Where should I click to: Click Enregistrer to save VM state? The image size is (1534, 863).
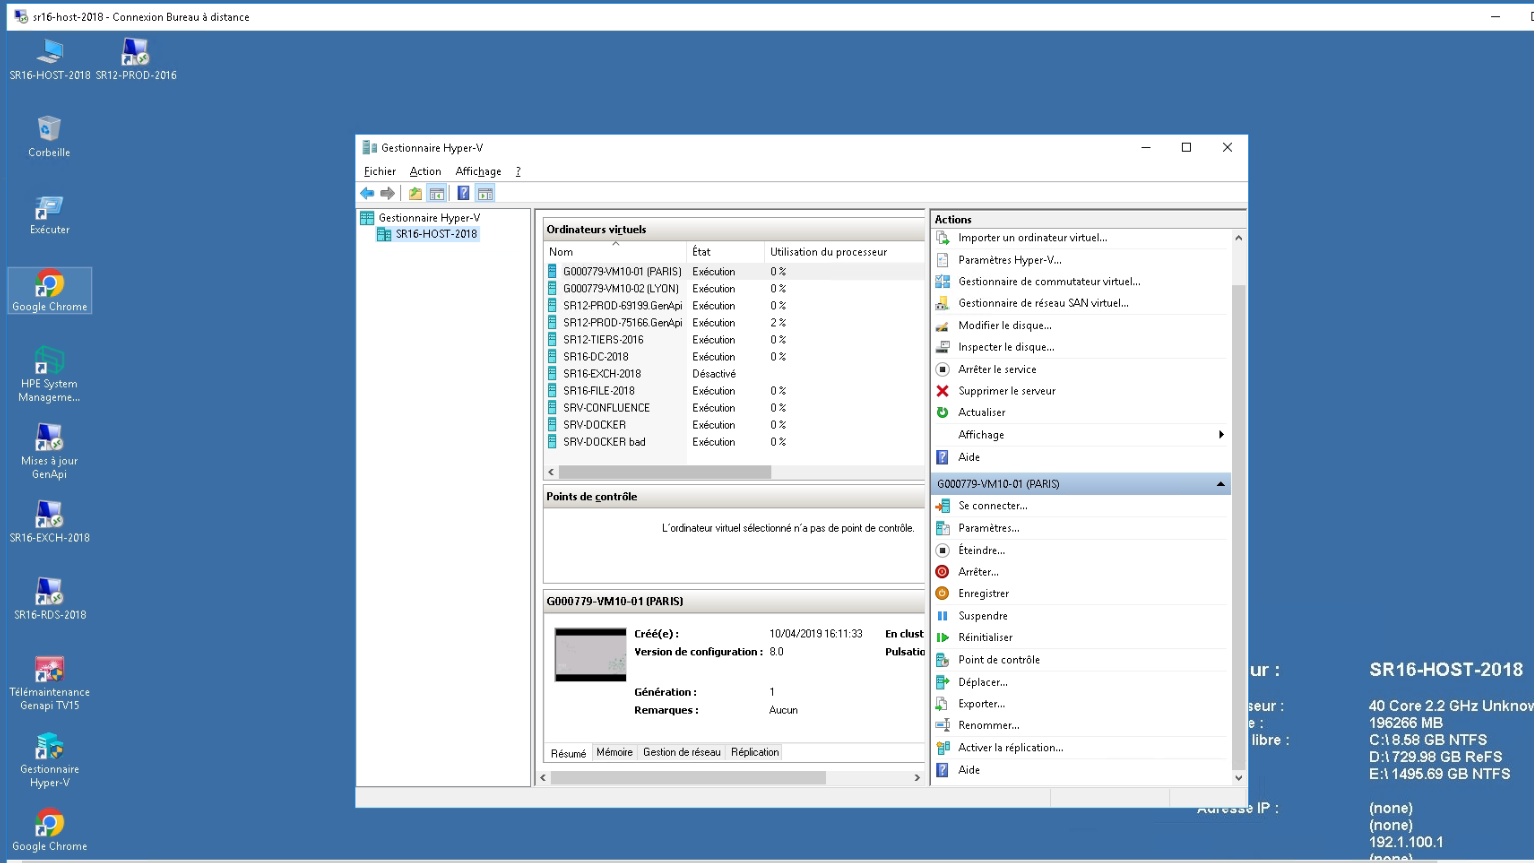coord(983,594)
